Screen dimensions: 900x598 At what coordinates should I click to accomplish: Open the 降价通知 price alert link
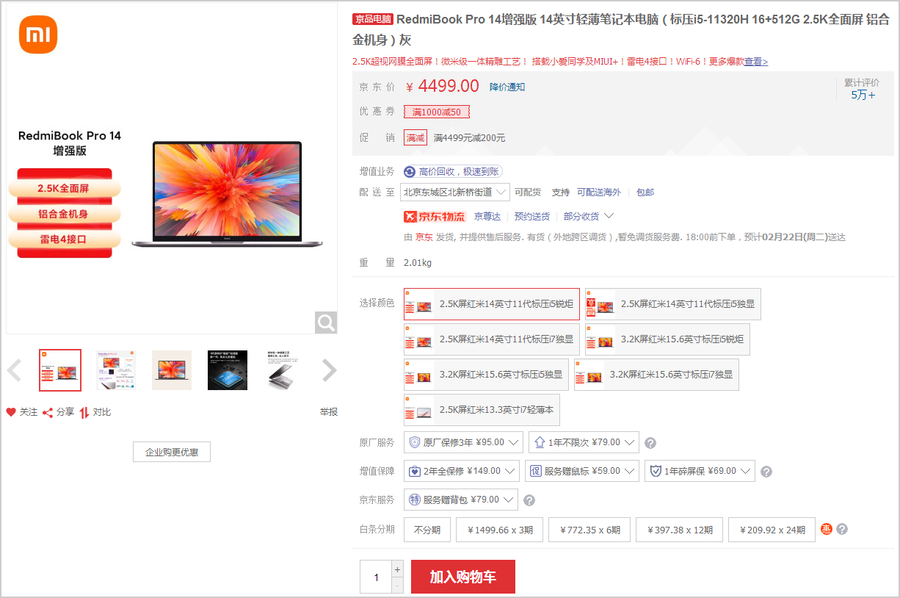tap(507, 87)
